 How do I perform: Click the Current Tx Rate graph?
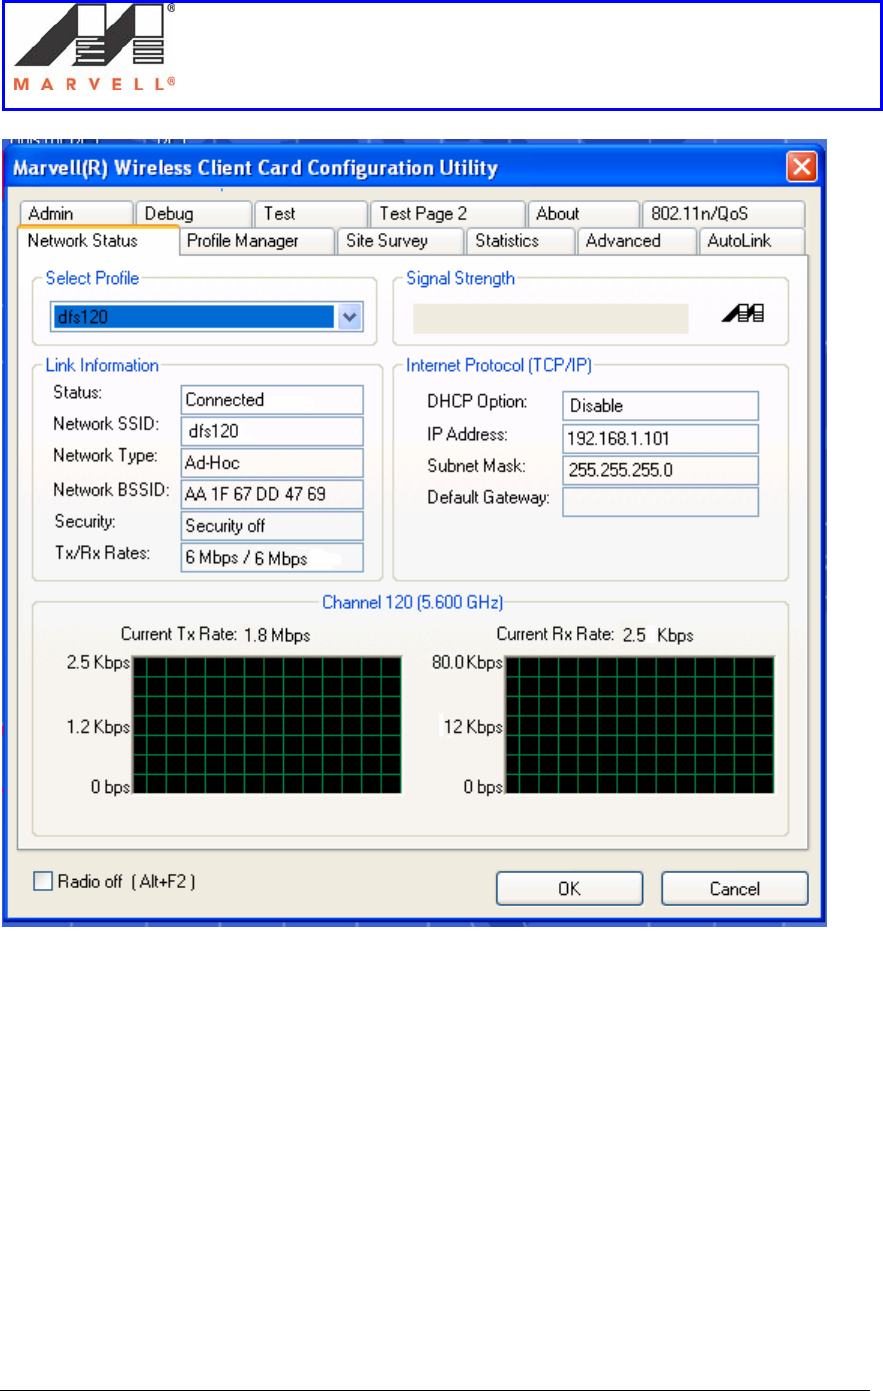click(267, 725)
